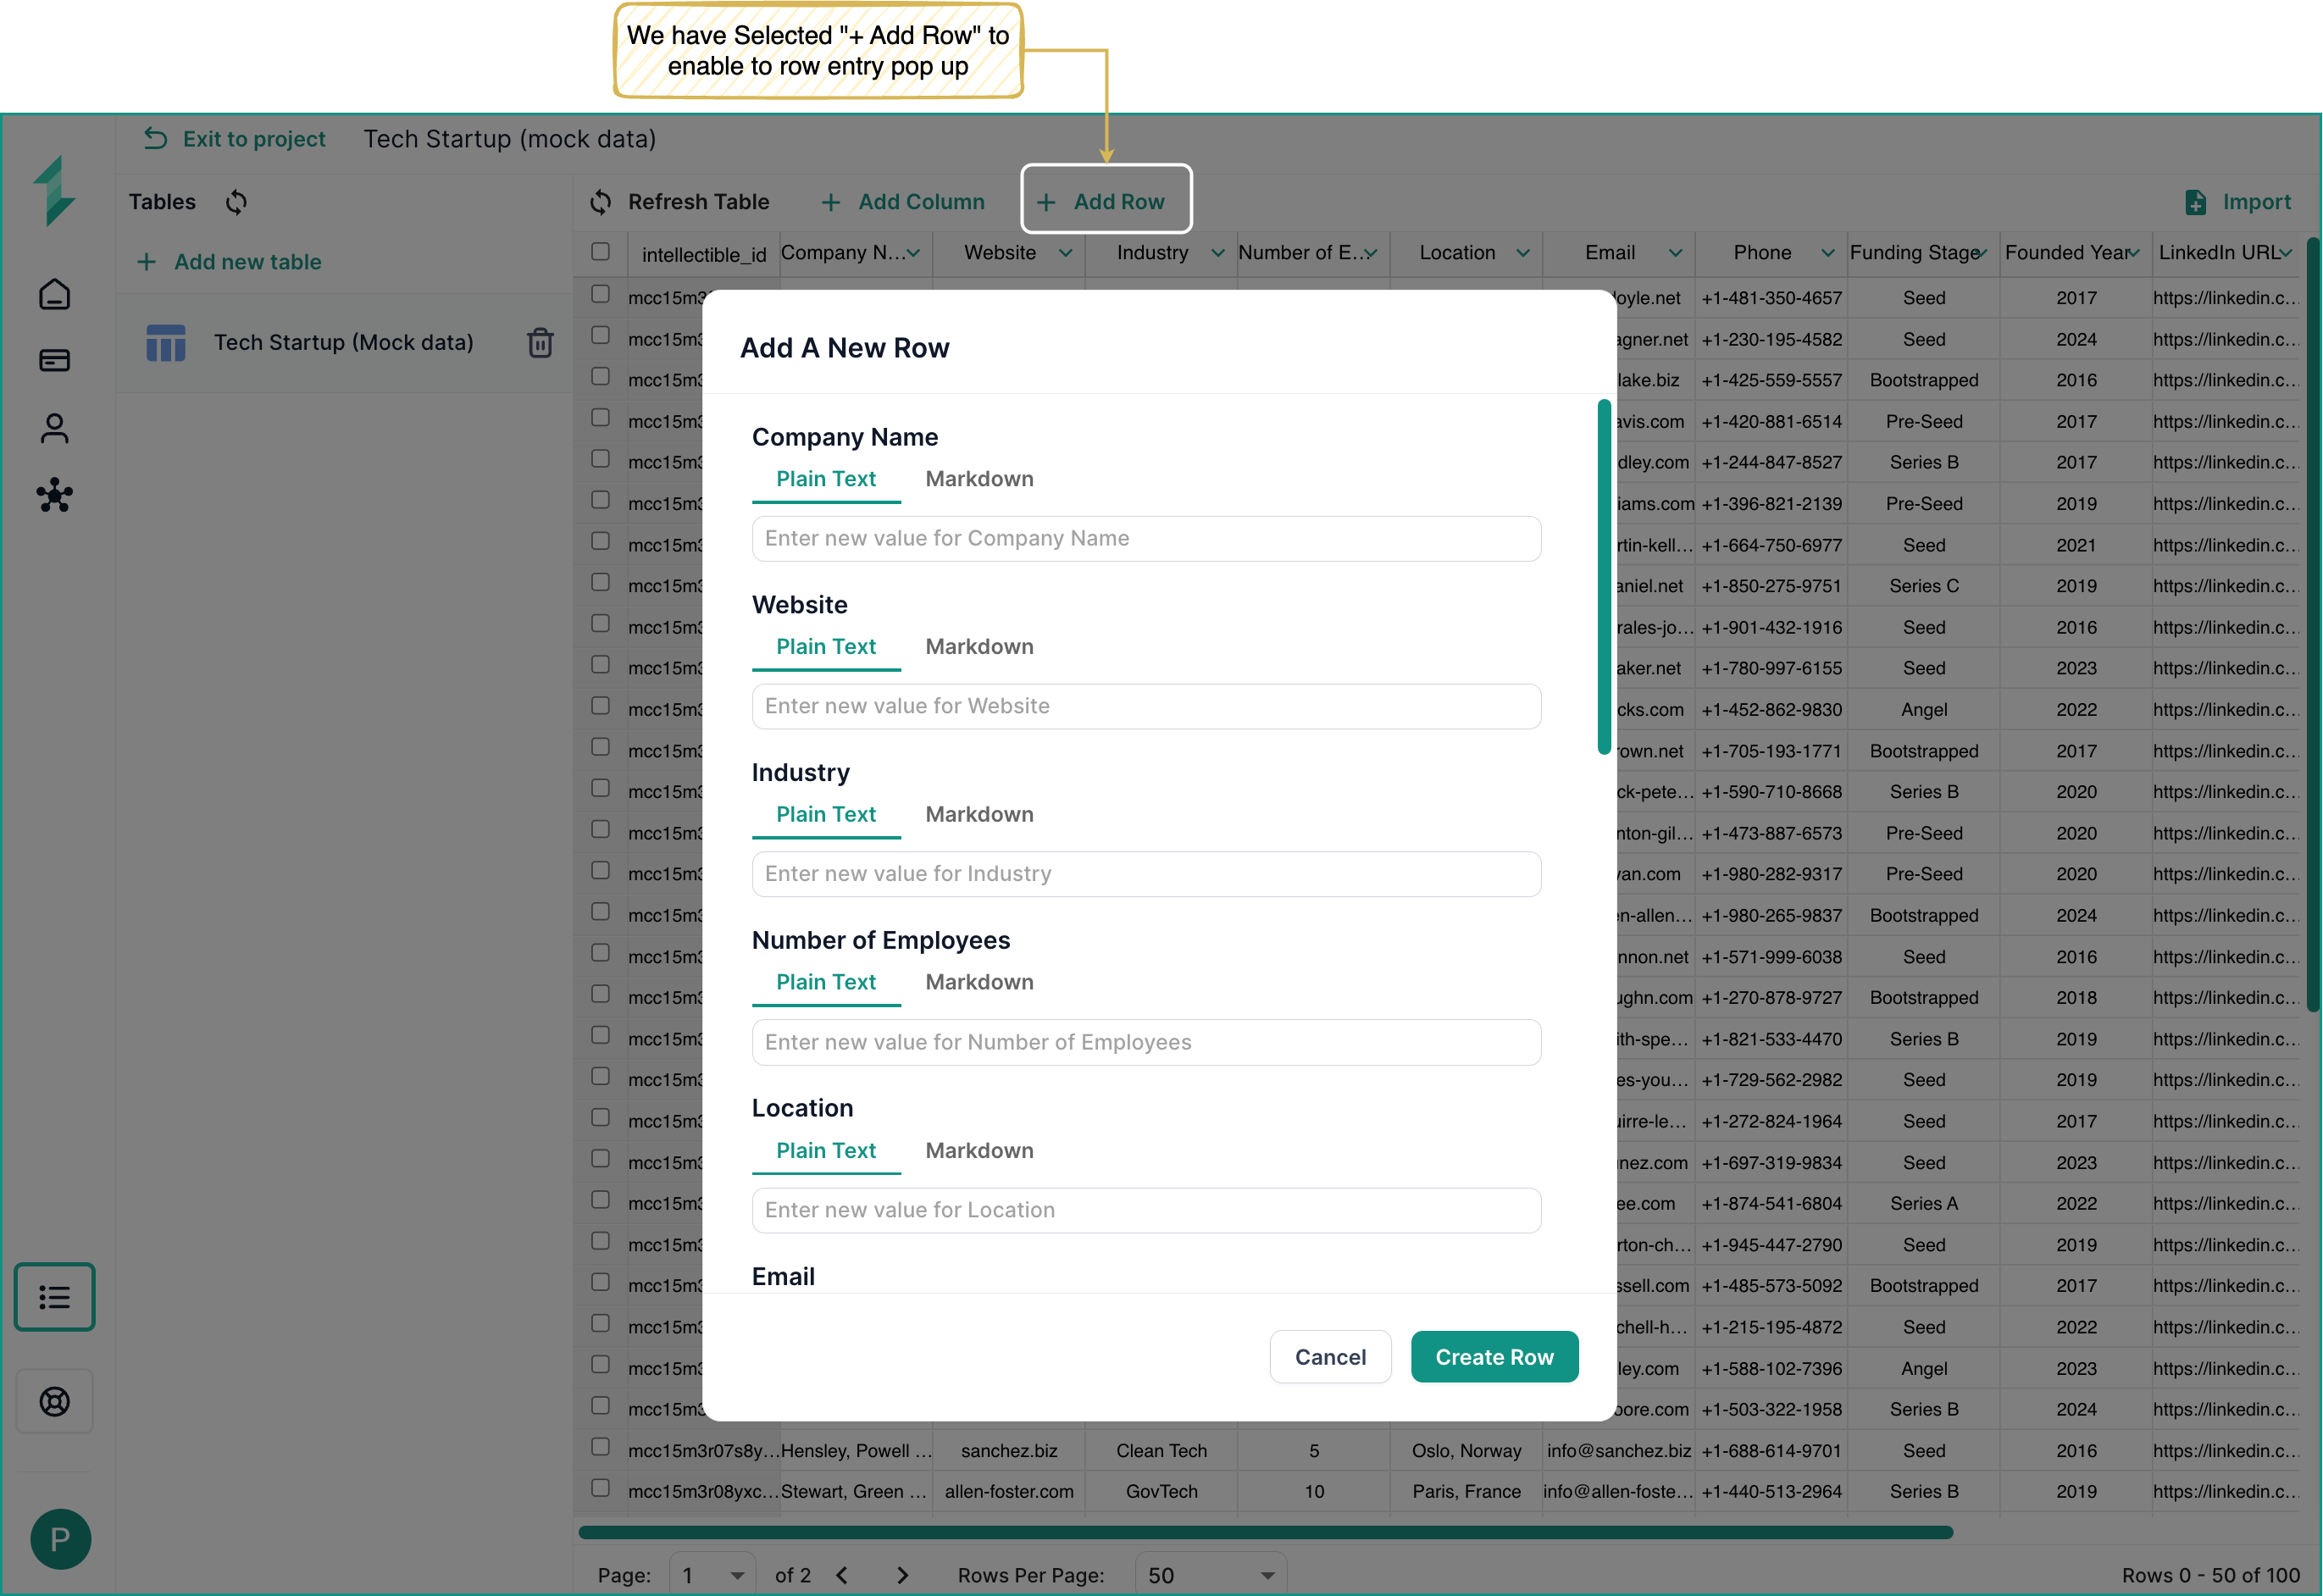Viewport: 2323px width, 1596px height.
Task: Click the home icon in sidebar
Action: click(54, 294)
